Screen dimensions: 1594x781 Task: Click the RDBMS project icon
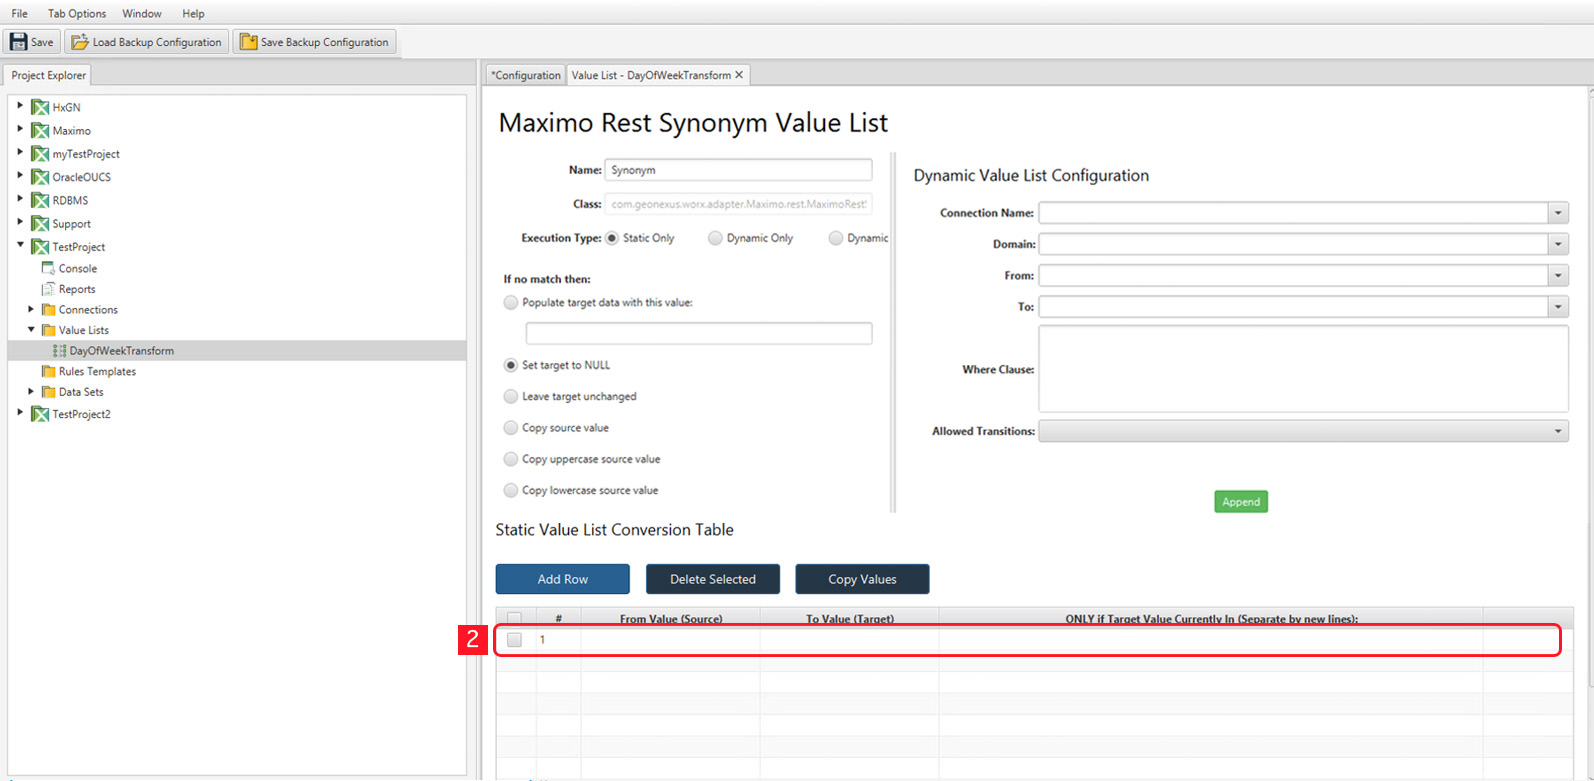(x=40, y=200)
